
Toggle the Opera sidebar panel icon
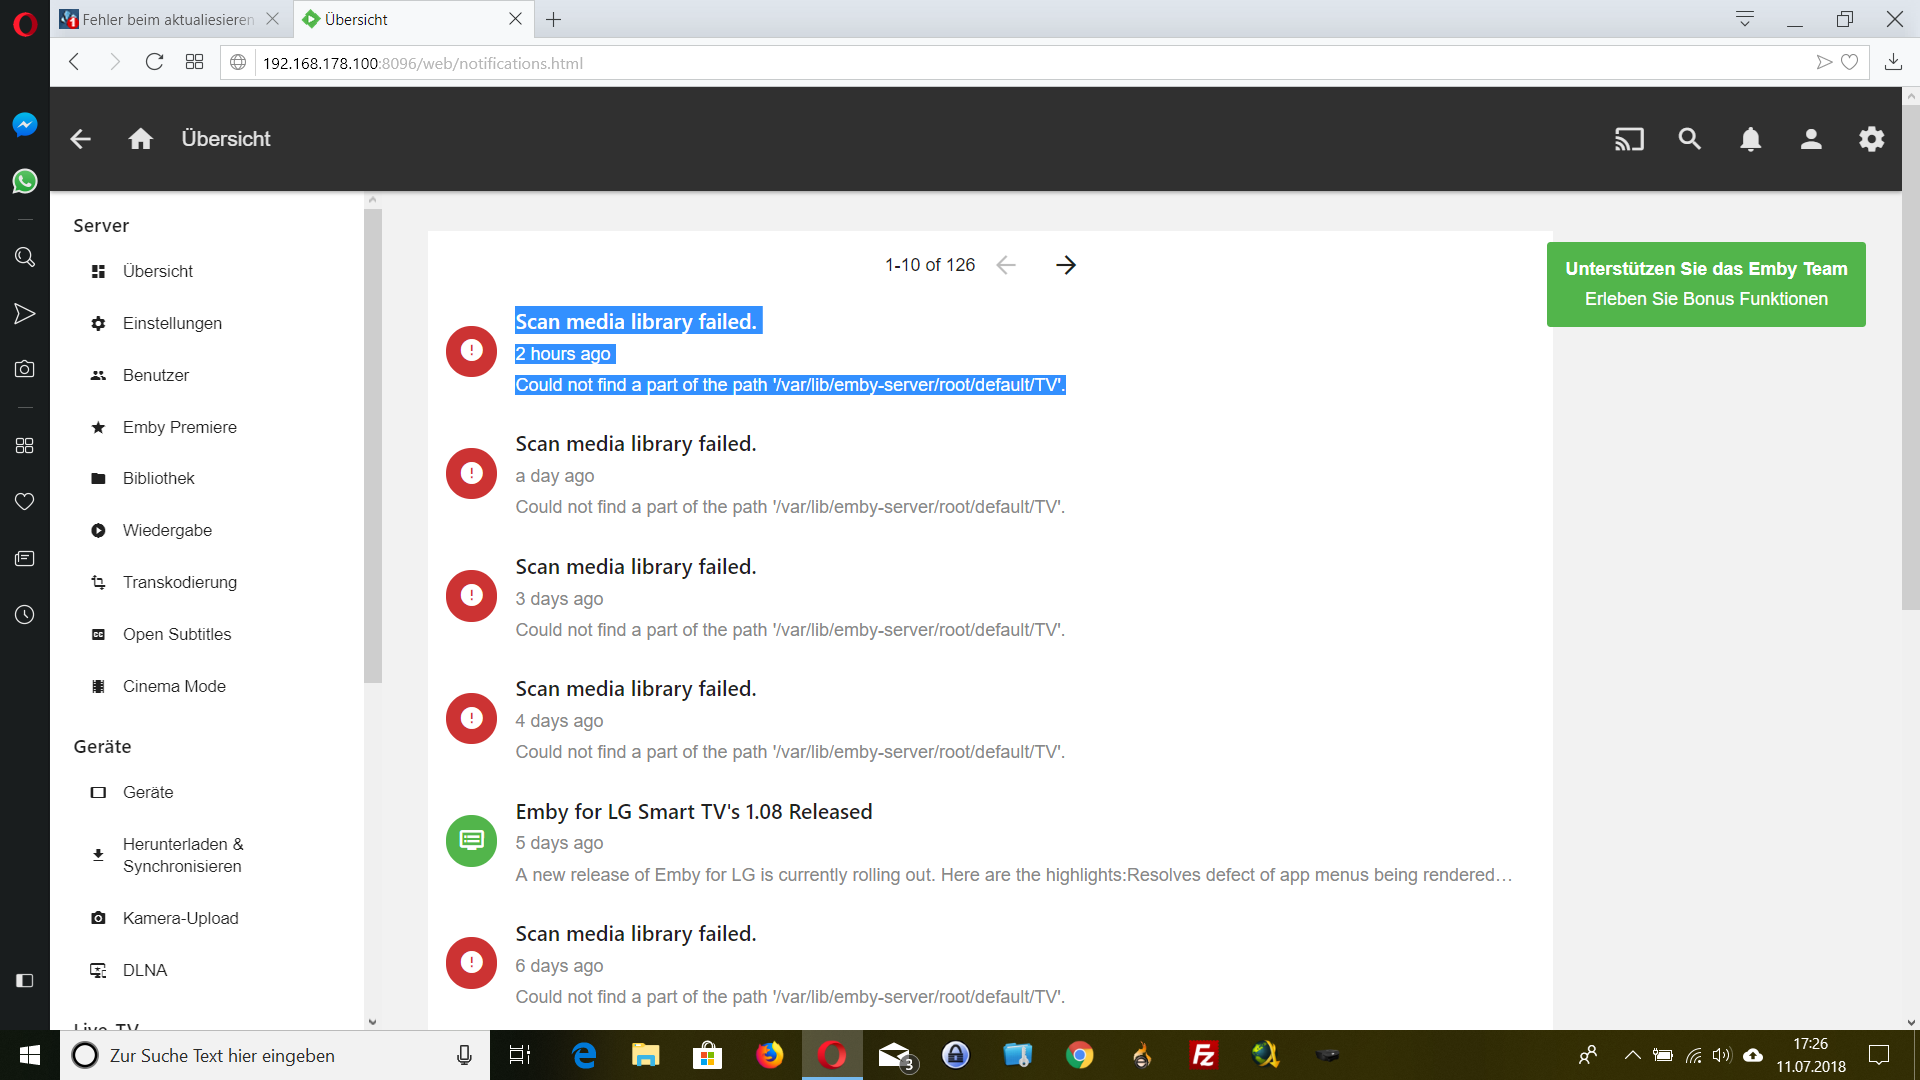[x=25, y=980]
